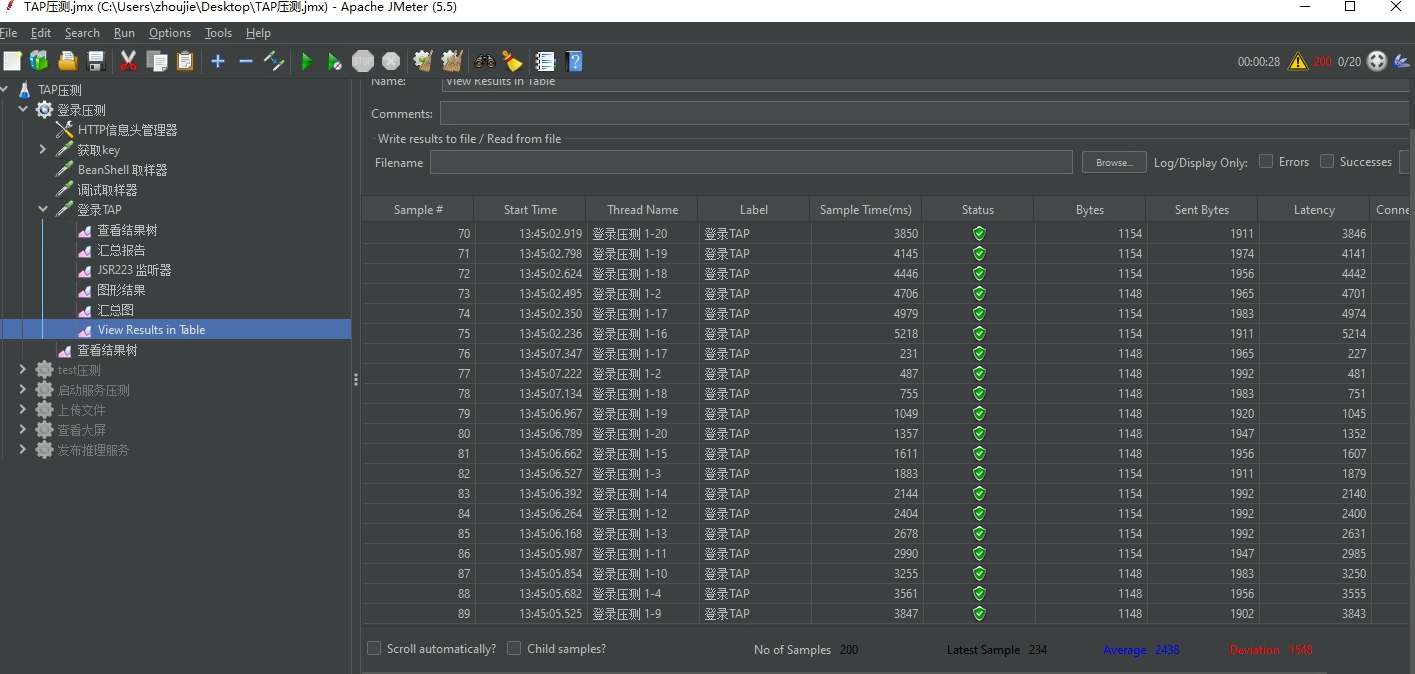Click the Function Helper list icon
The height and width of the screenshot is (674, 1415).
(545, 62)
